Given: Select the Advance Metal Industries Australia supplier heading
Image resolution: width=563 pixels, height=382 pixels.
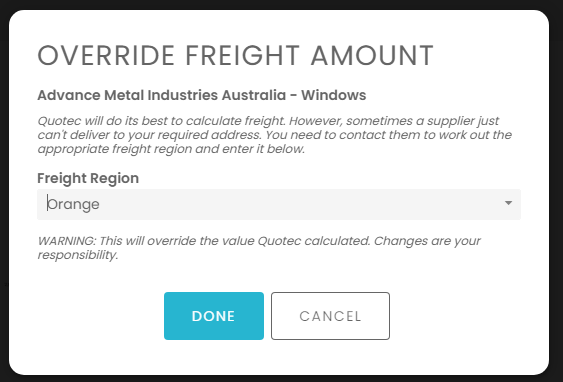Looking at the screenshot, I should pyautogui.click(x=202, y=95).
